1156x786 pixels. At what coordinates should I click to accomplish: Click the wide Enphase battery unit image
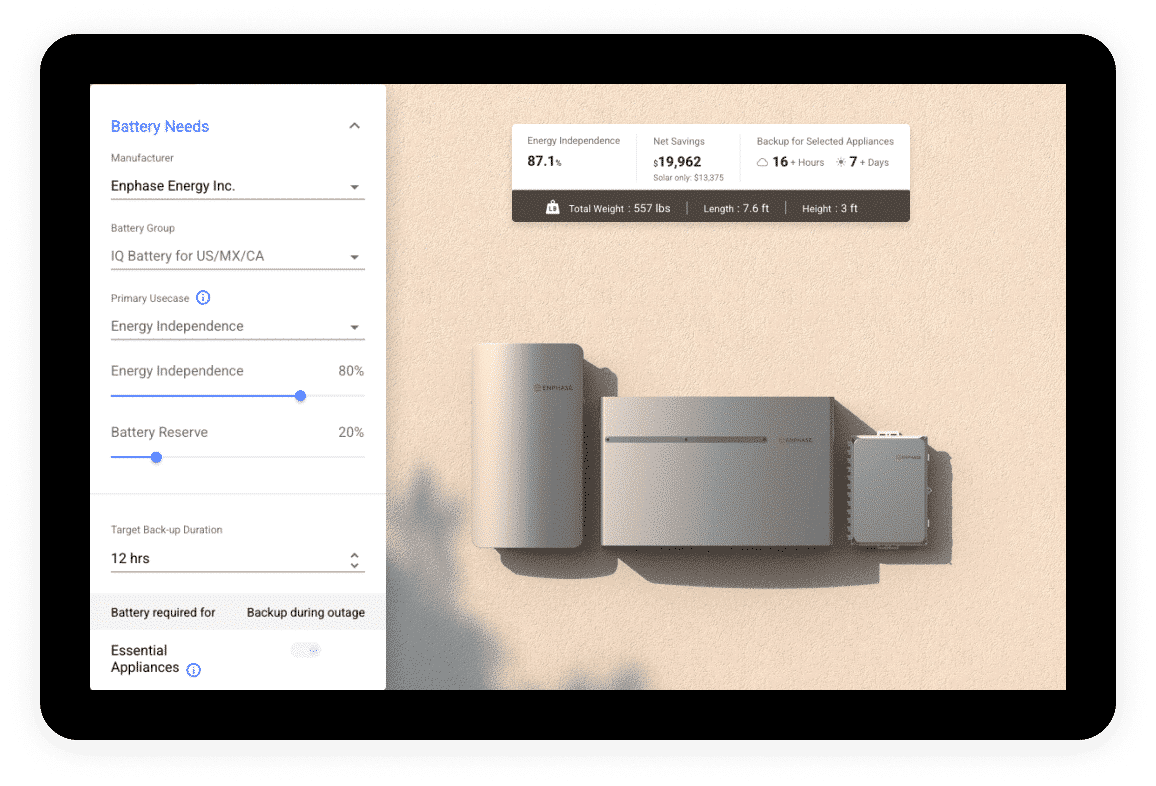coord(717,470)
